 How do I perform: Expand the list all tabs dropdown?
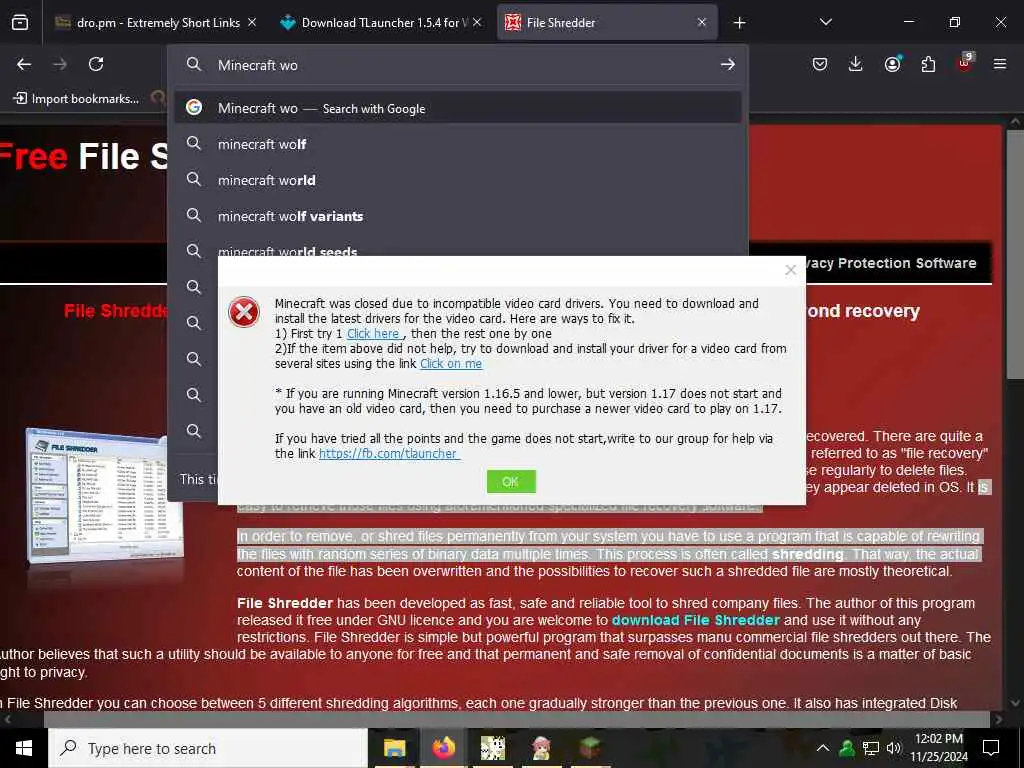[x=825, y=22]
